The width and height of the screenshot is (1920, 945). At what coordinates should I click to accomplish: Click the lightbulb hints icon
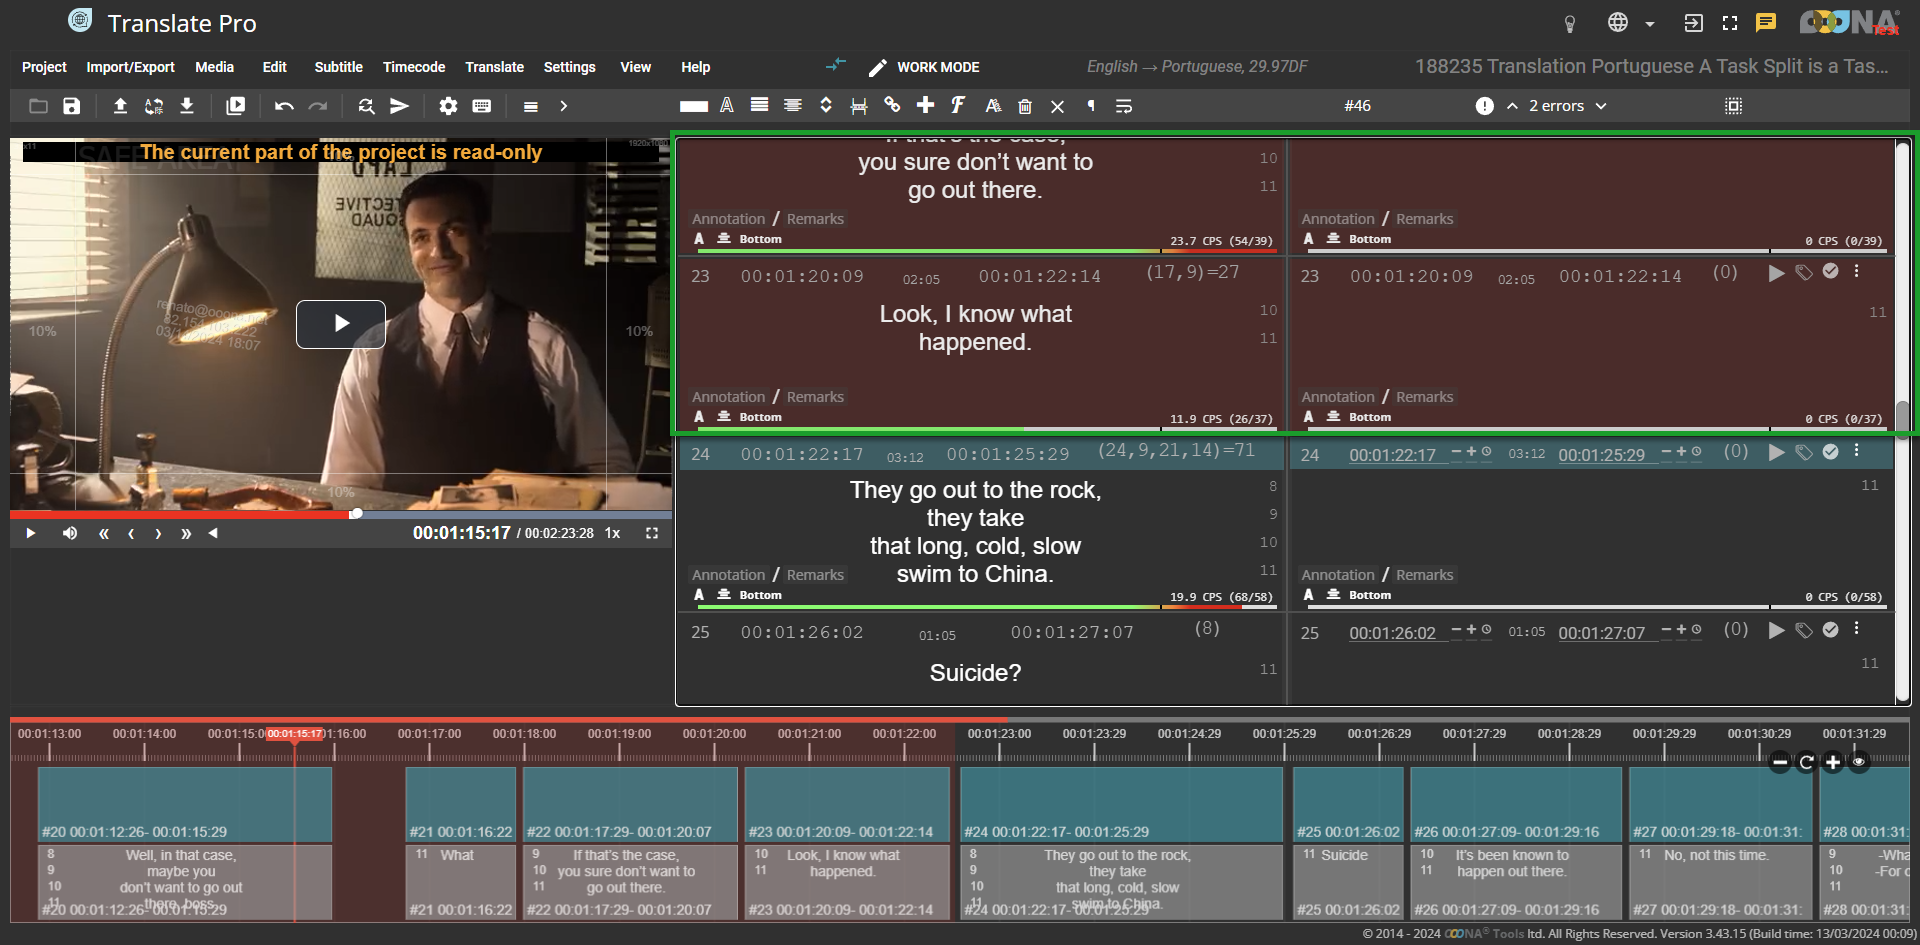tap(1570, 24)
